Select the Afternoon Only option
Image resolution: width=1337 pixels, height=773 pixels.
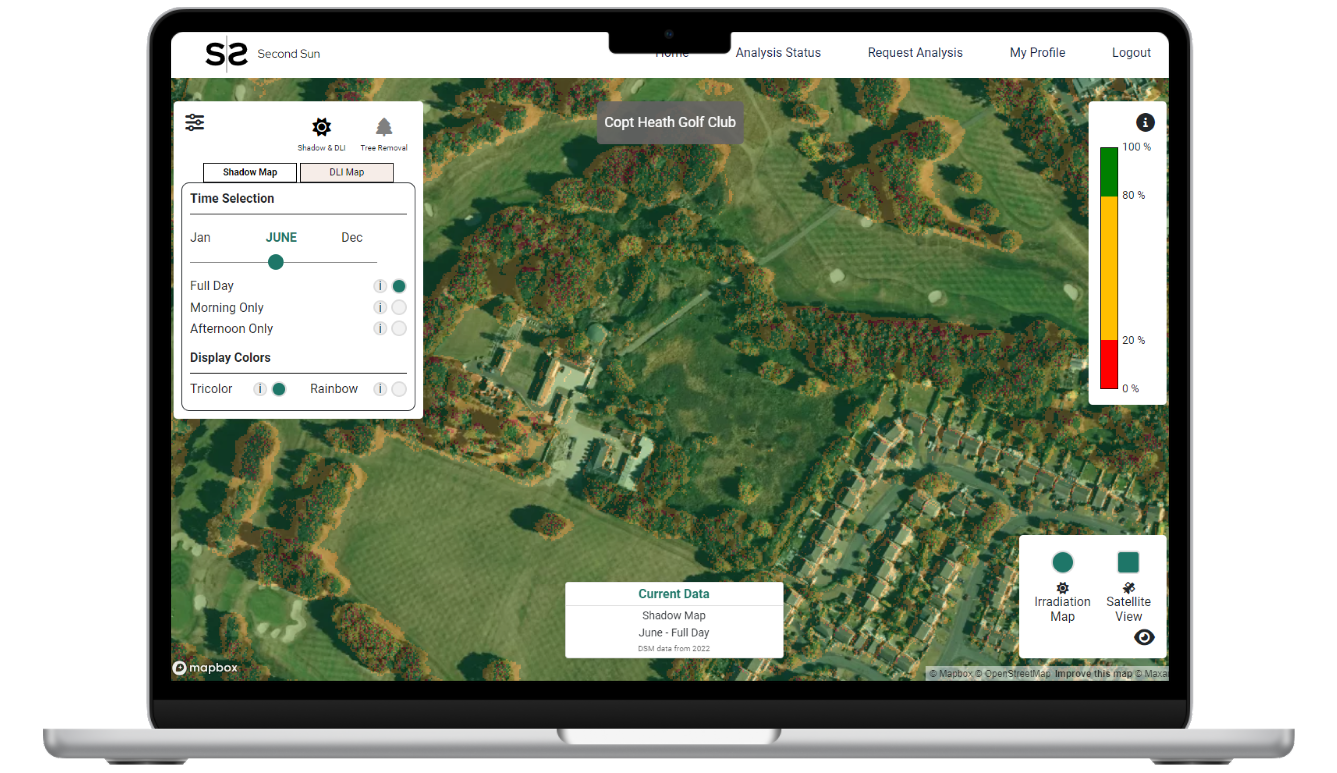[399, 328]
